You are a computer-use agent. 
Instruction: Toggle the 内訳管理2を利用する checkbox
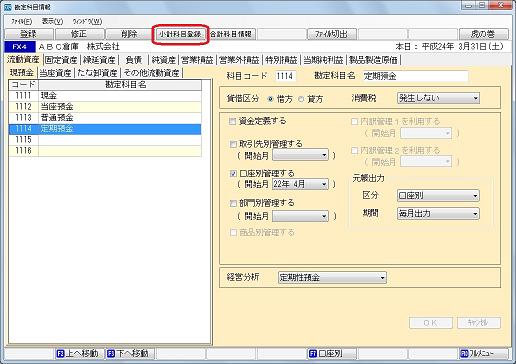point(355,151)
